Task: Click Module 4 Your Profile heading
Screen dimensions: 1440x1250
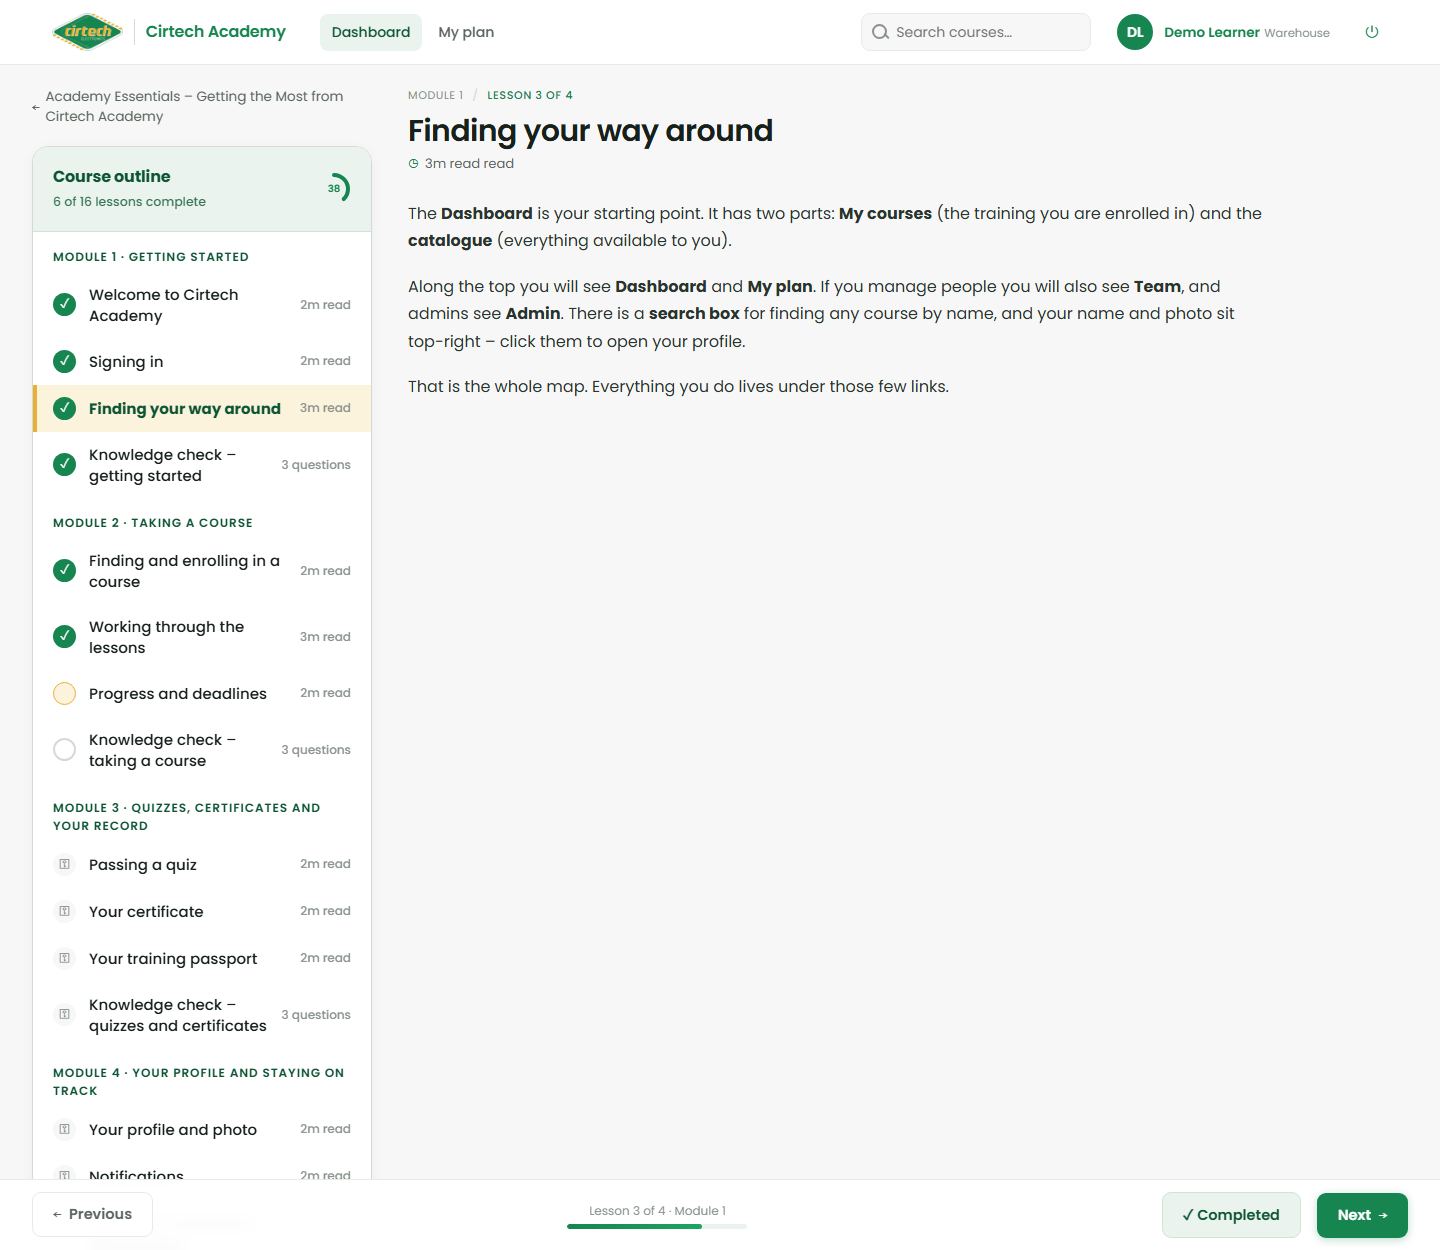Action: point(198,1081)
